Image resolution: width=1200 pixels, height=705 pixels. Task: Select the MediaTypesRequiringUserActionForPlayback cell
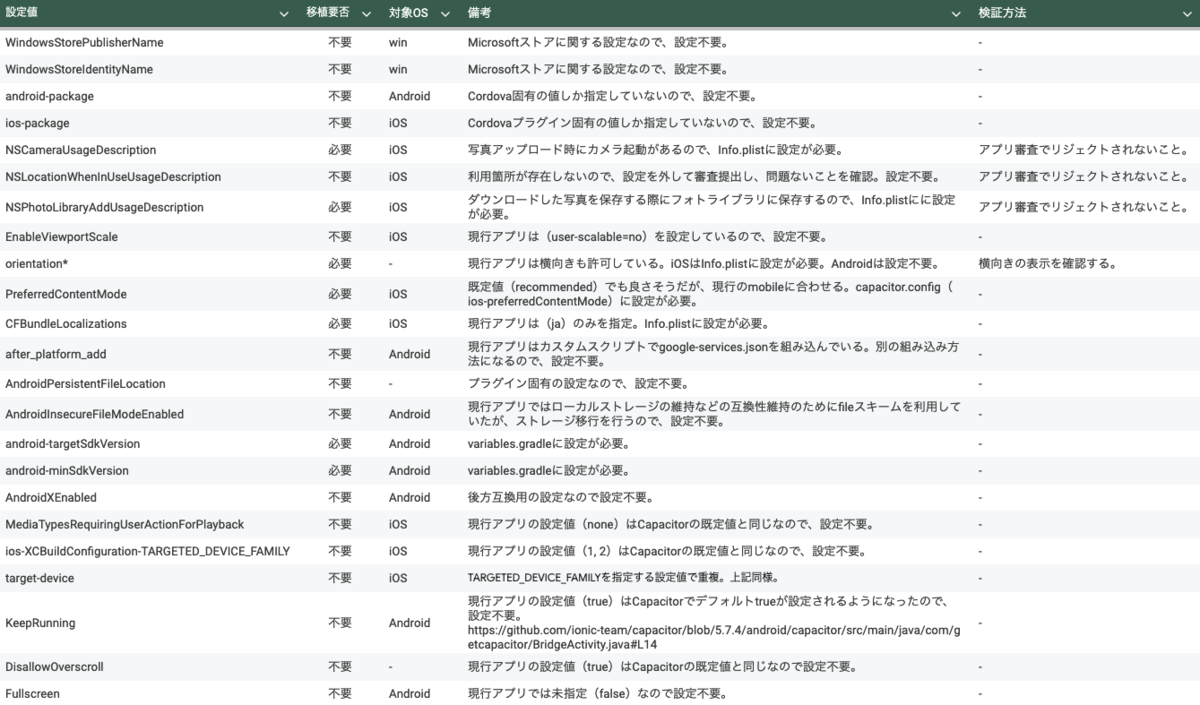pyautogui.click(x=125, y=524)
